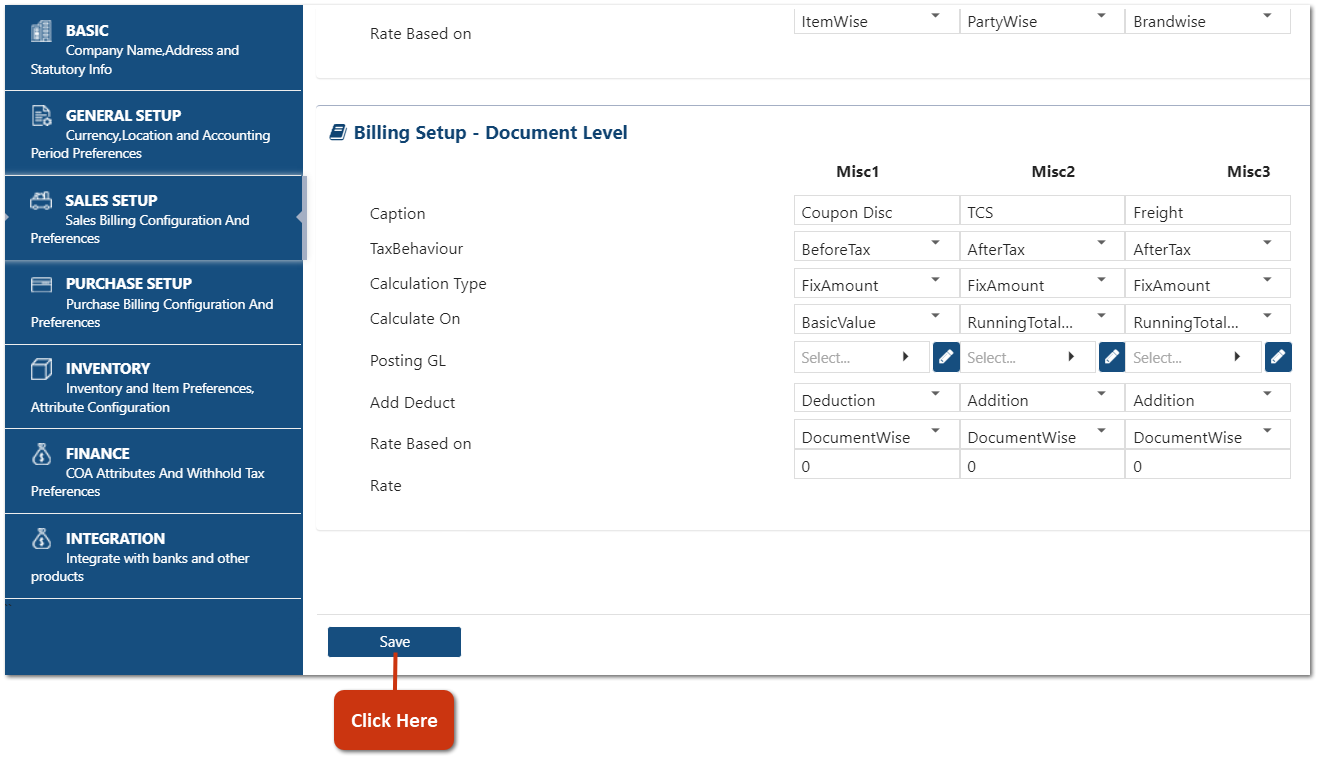Open Misc1 Calculate On BasicValue dropdown
This screenshot has width=1319, height=778.
coord(876,320)
